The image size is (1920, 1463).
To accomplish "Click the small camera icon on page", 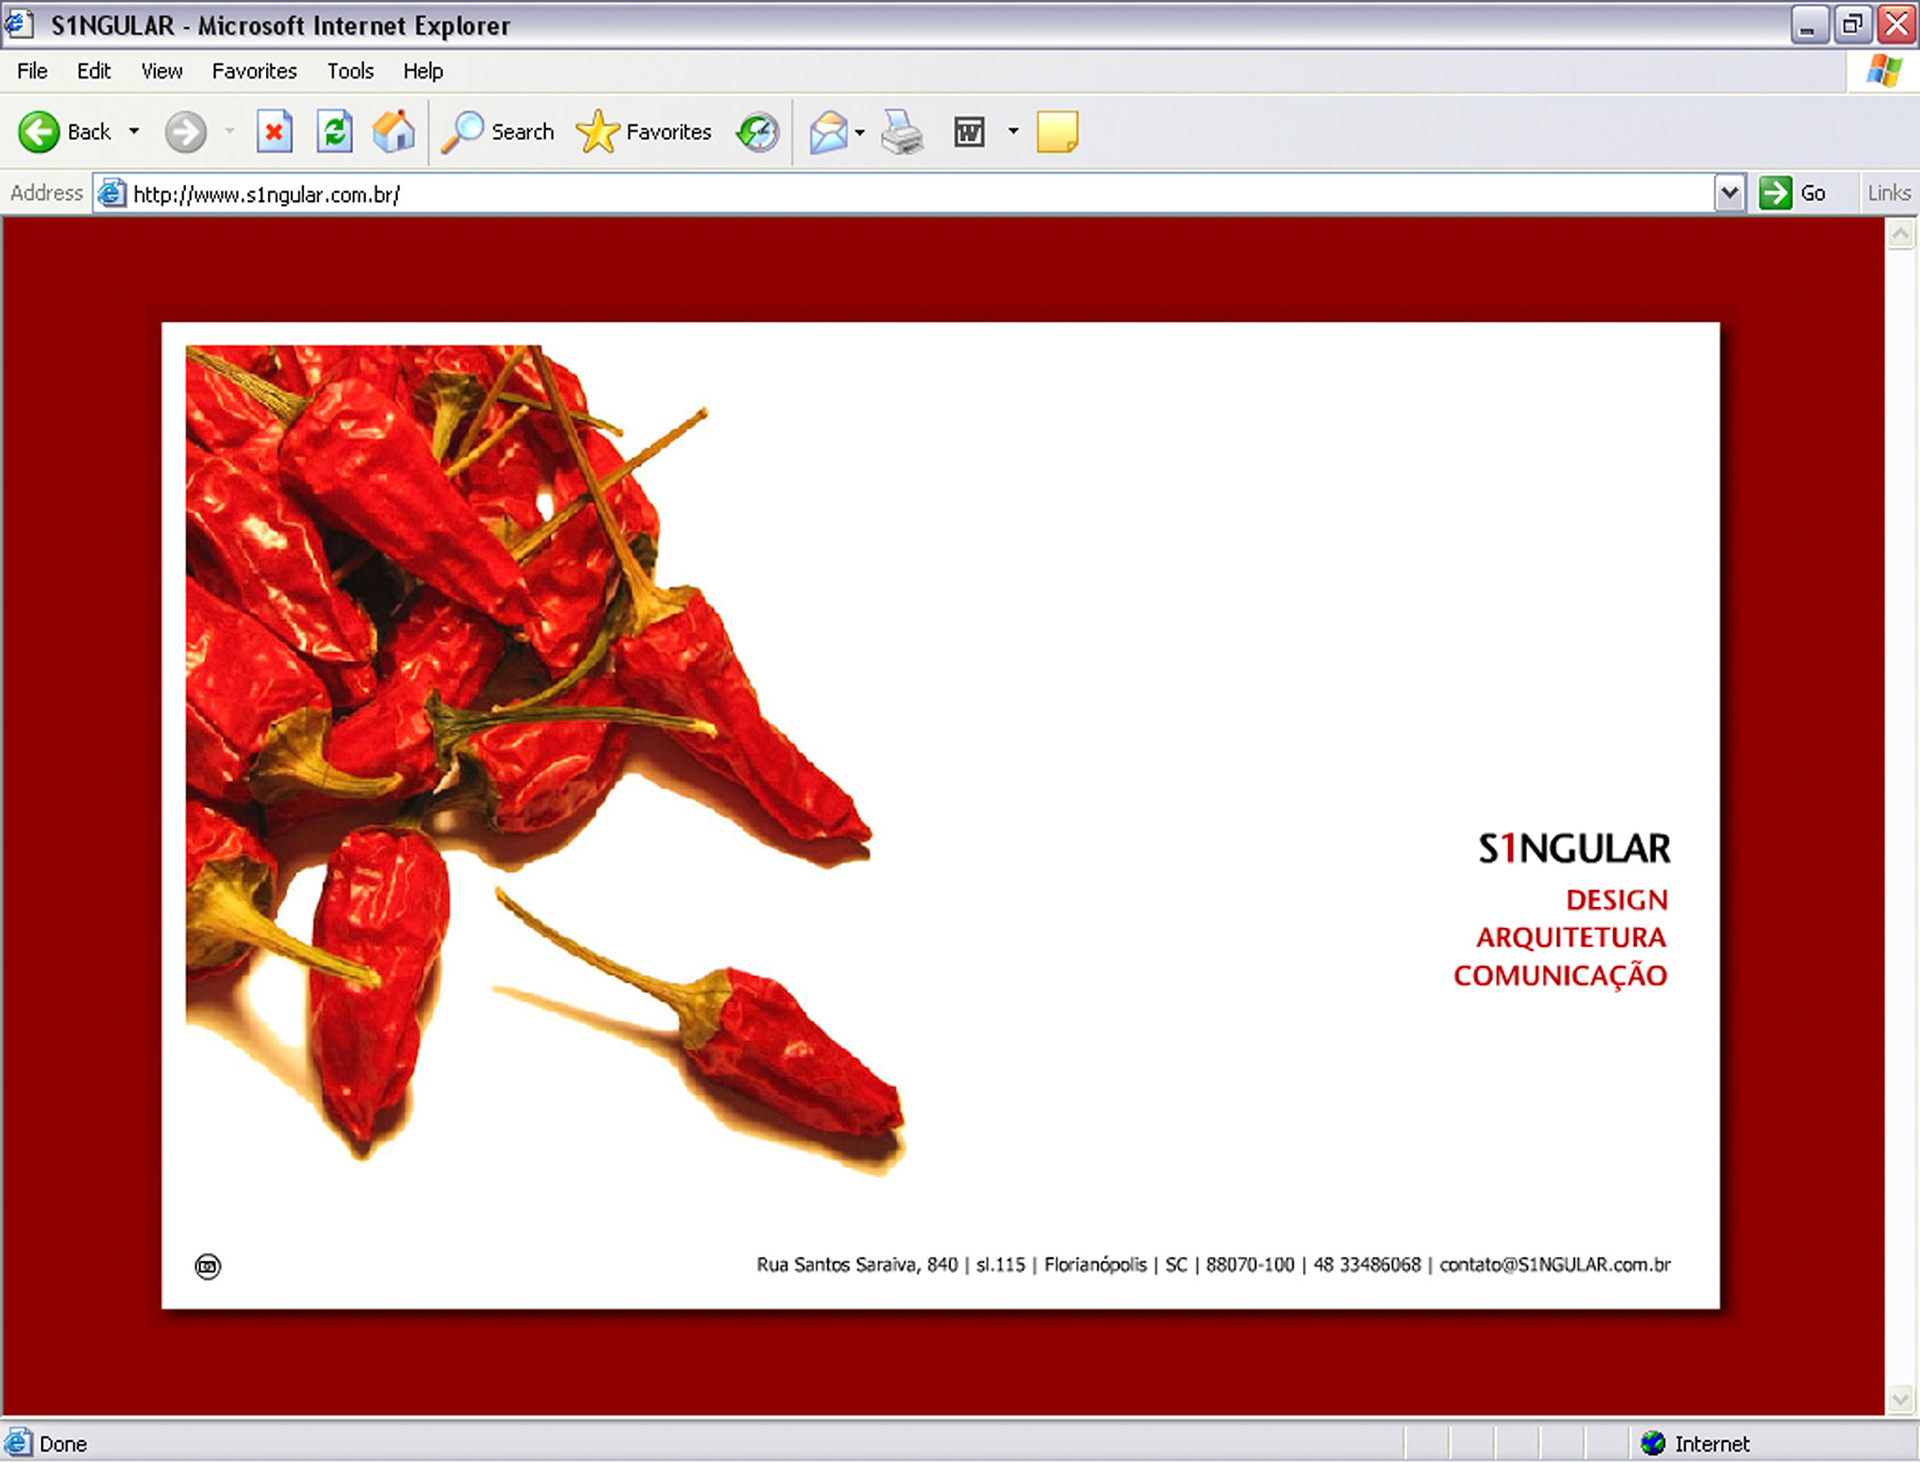I will pos(208,1266).
